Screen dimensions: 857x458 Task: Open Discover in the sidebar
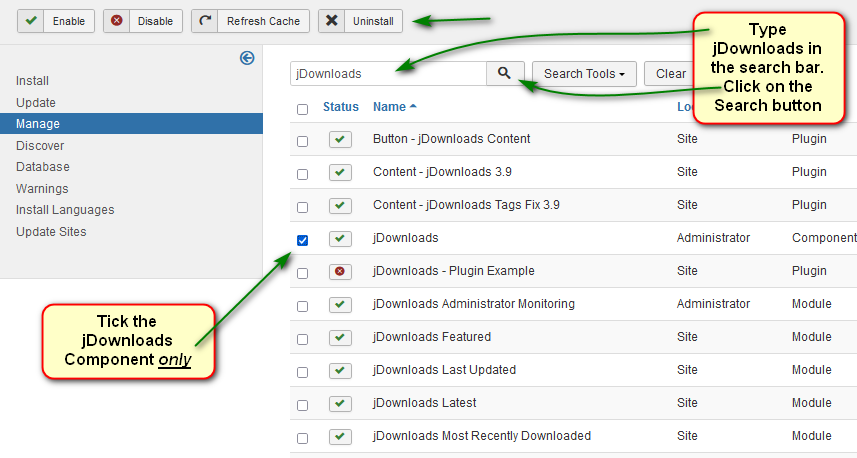[40, 146]
